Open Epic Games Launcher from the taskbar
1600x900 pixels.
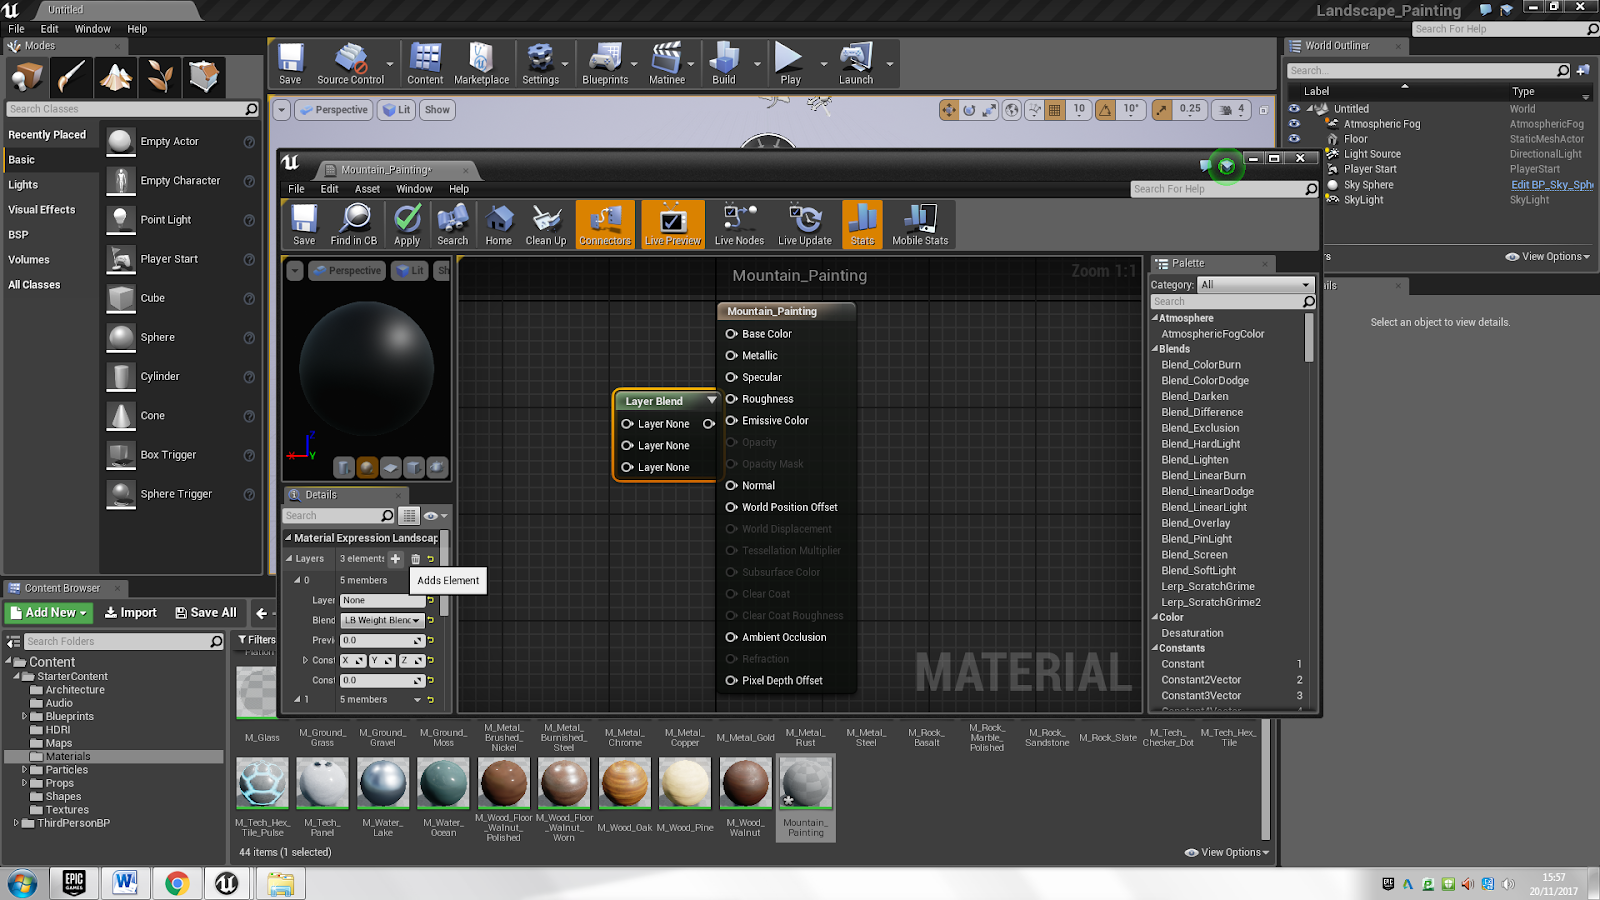click(x=74, y=883)
